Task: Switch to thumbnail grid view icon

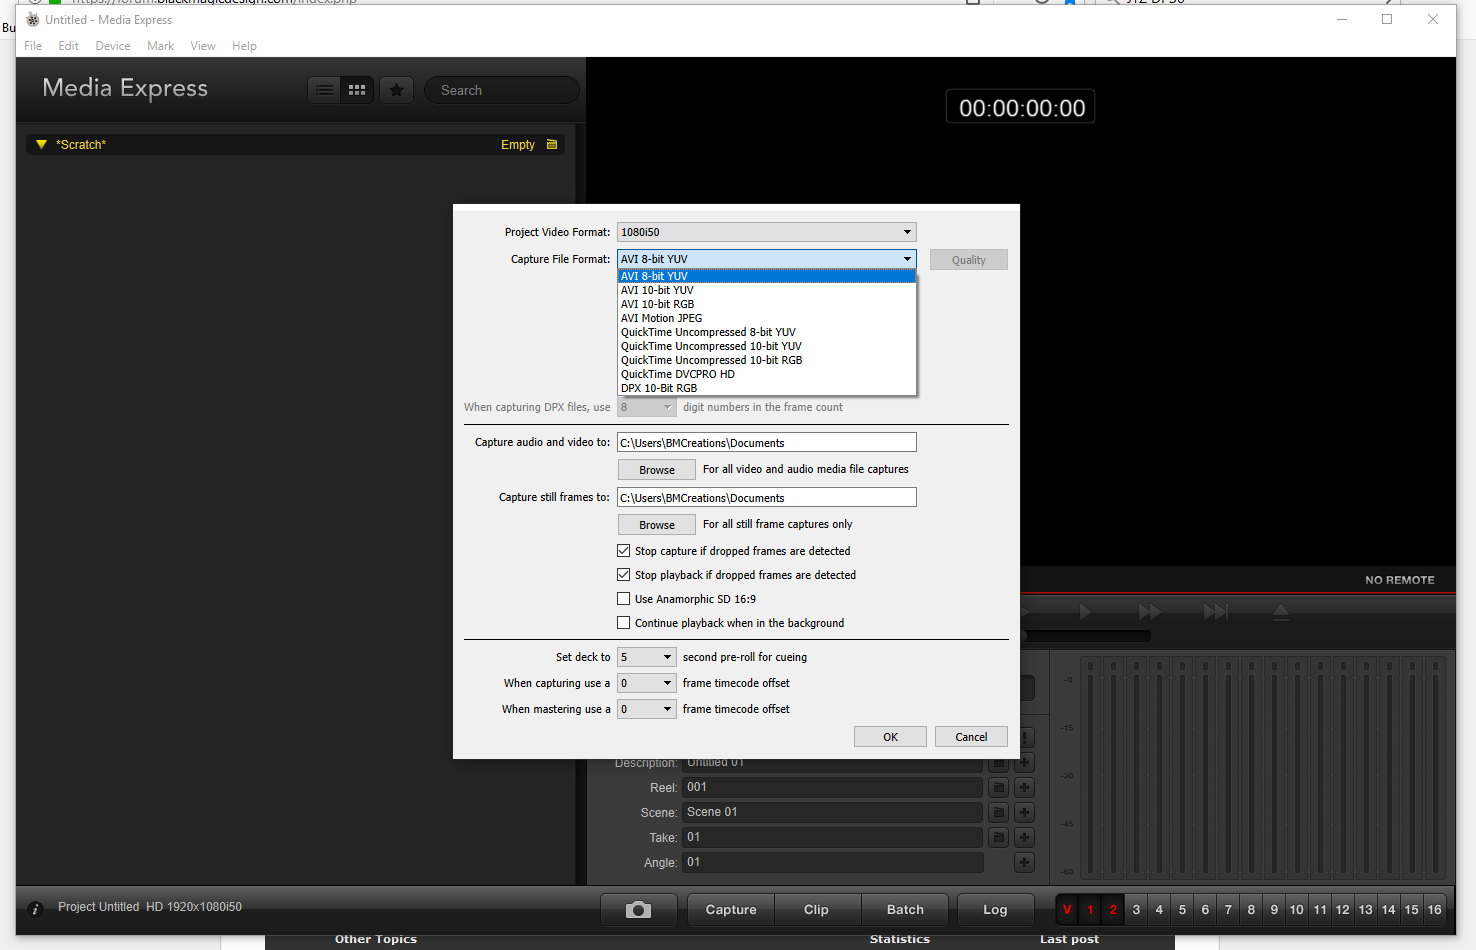Action: pyautogui.click(x=357, y=90)
